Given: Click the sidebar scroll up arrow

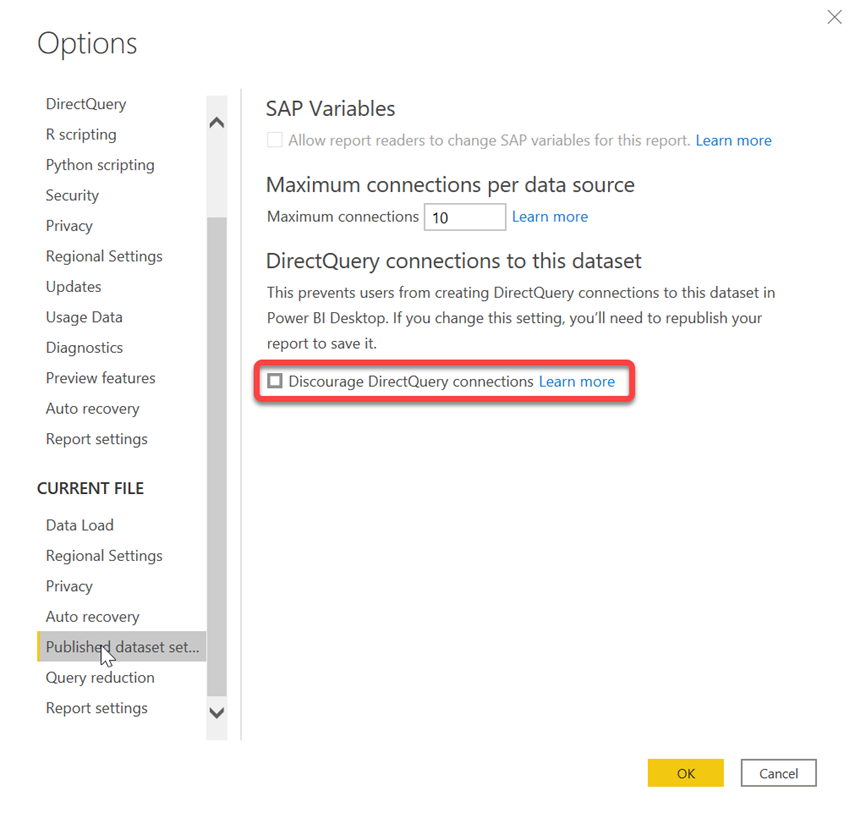Looking at the screenshot, I should point(216,122).
